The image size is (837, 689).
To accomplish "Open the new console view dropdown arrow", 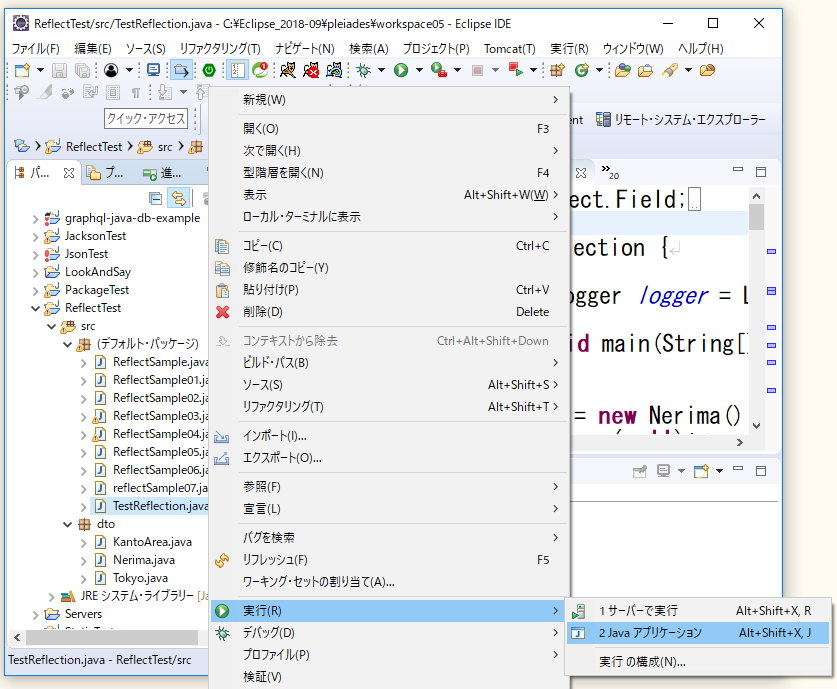I will 720,471.
